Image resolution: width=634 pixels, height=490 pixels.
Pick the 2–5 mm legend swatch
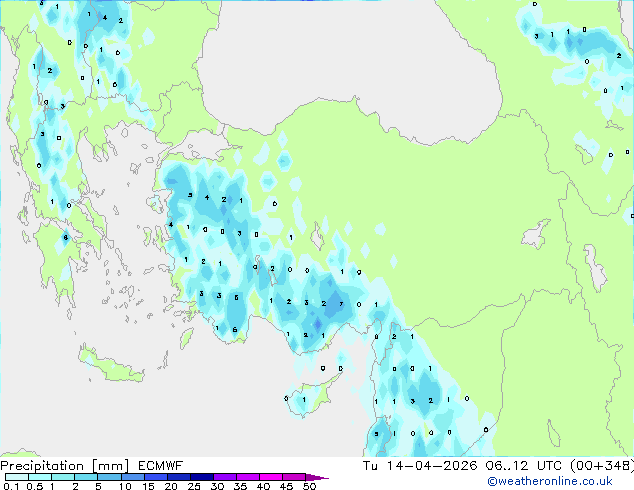(x=86, y=477)
